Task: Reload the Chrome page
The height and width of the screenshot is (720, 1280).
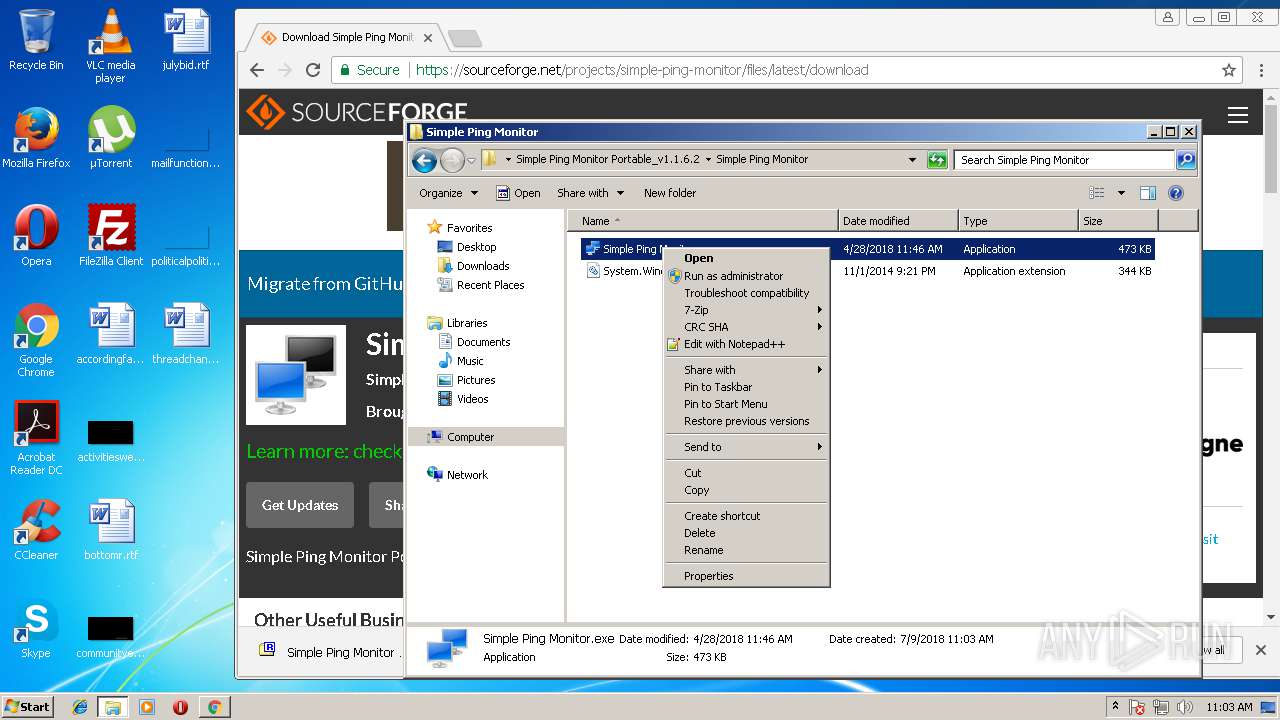Action: click(x=313, y=70)
